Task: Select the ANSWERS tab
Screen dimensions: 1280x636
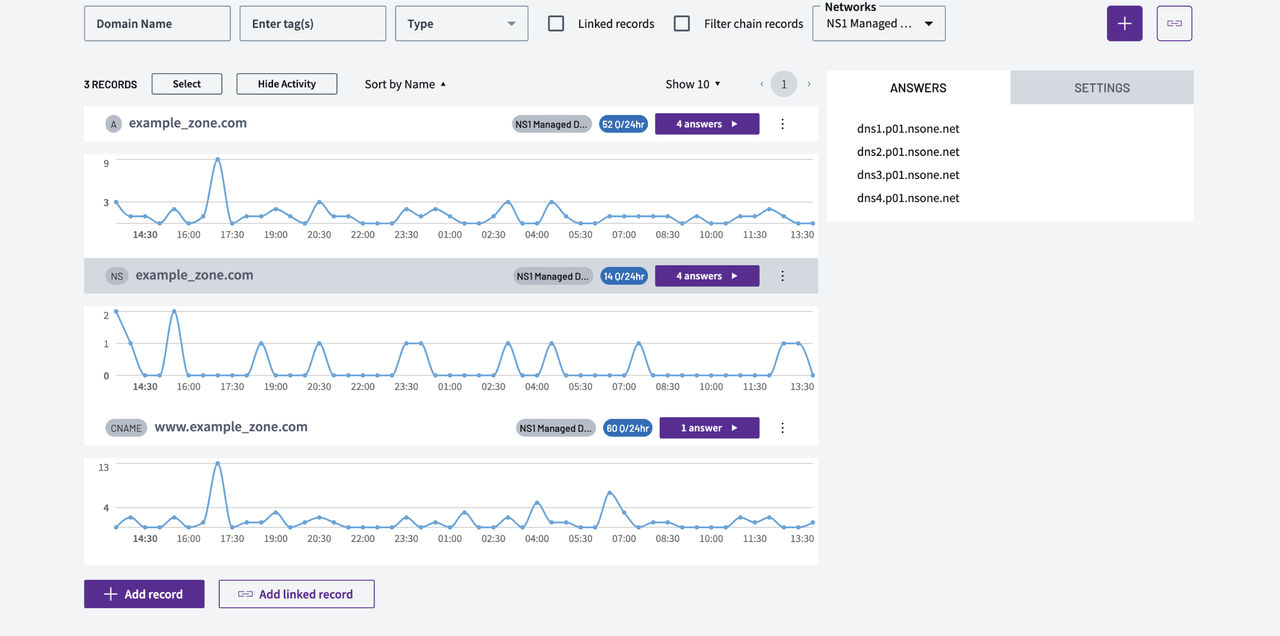Action: pyautogui.click(x=918, y=88)
